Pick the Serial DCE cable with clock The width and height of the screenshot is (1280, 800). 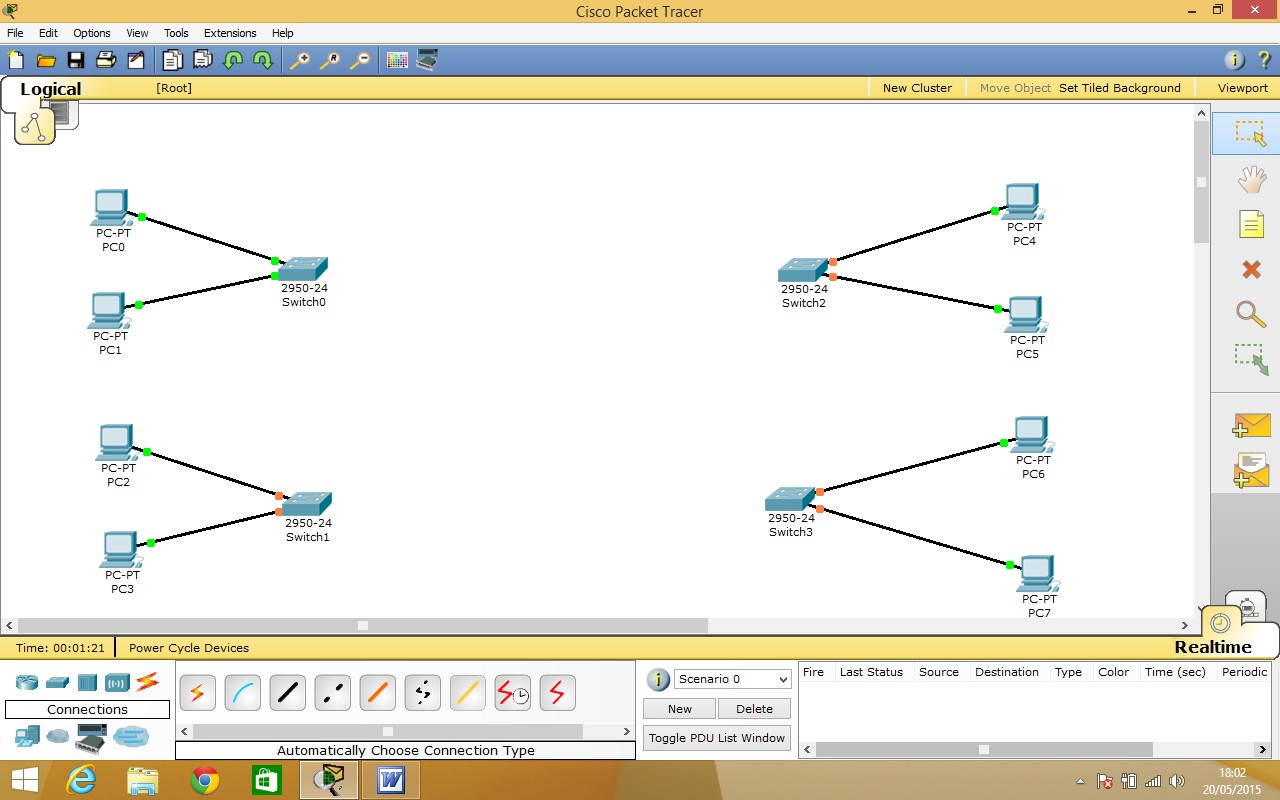(x=512, y=692)
